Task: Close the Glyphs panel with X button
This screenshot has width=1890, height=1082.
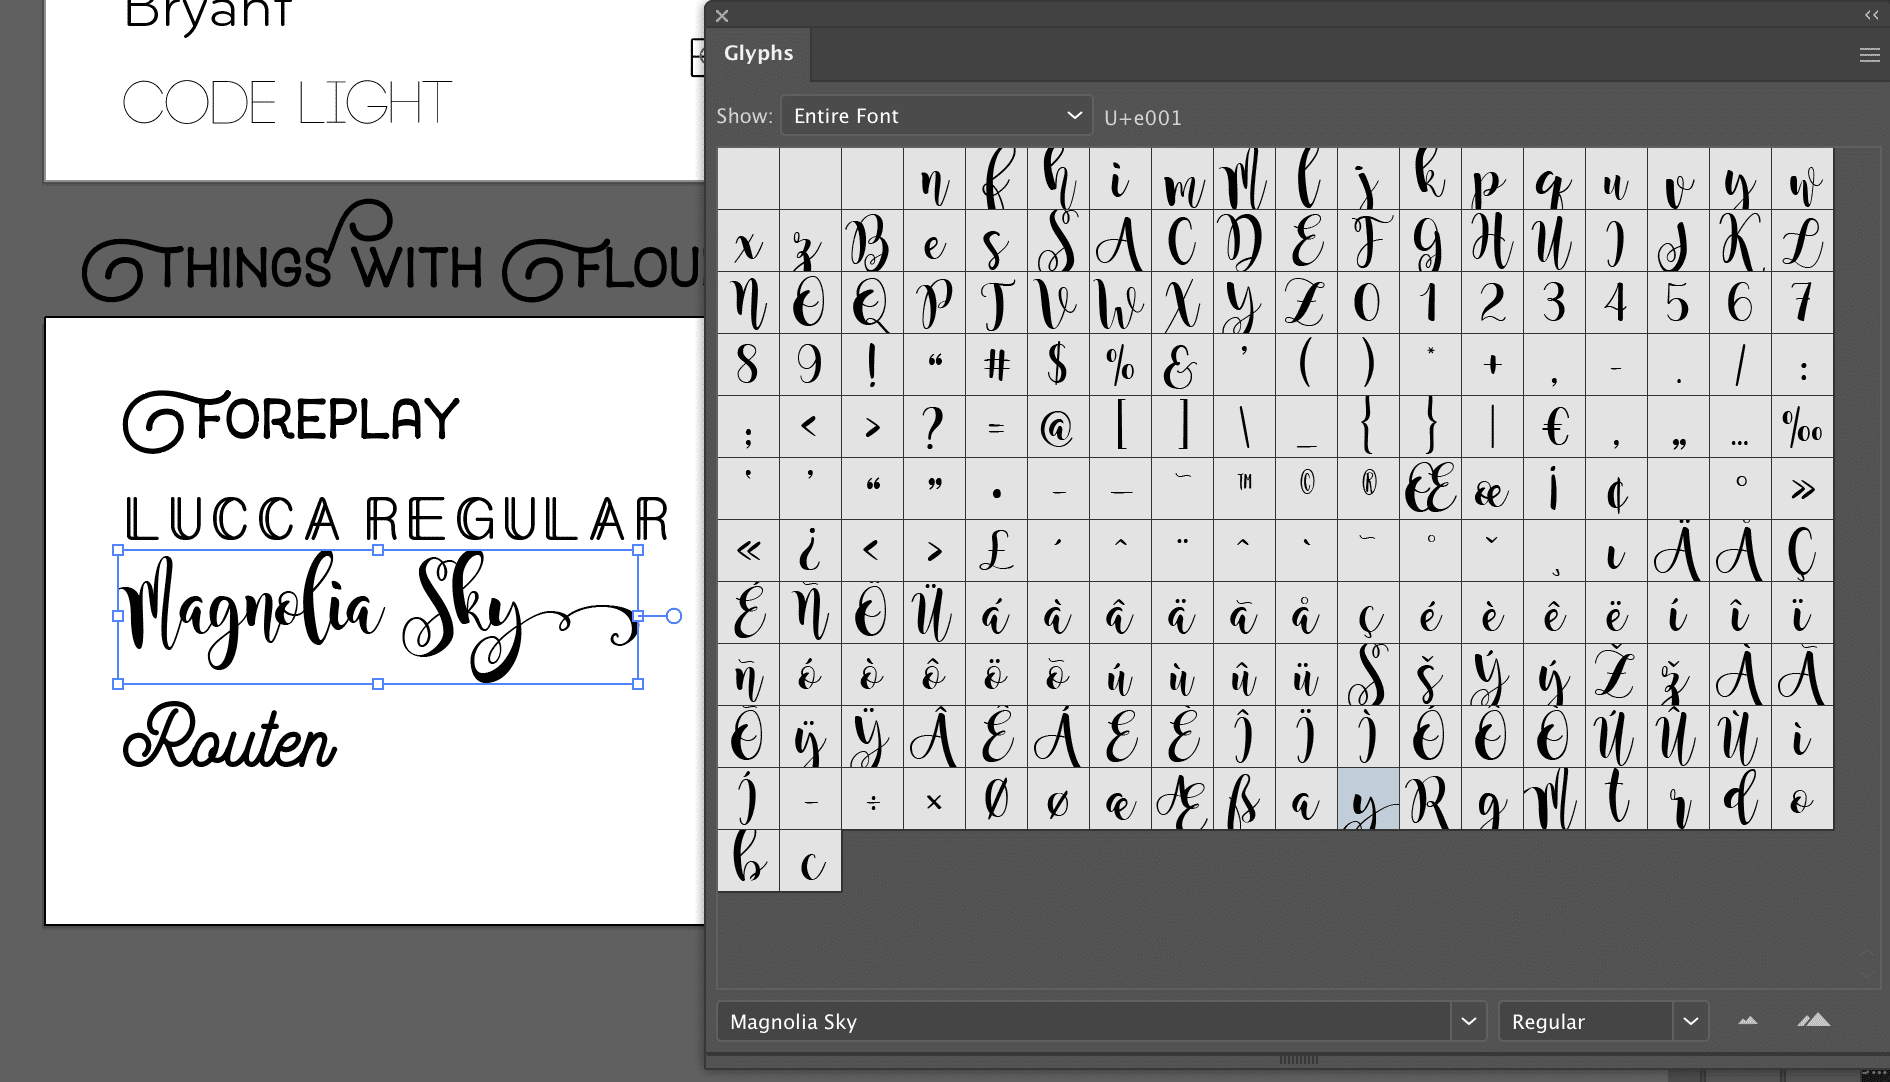Action: click(722, 16)
